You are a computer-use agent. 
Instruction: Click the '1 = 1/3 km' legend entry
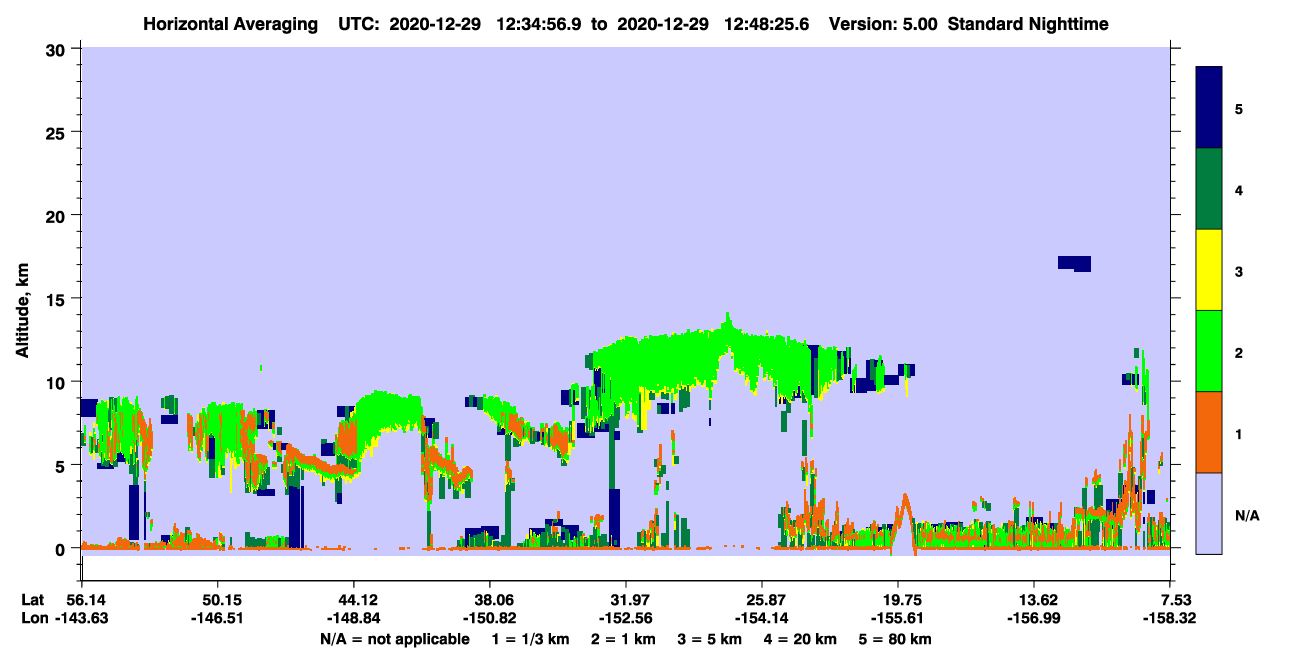[533, 639]
